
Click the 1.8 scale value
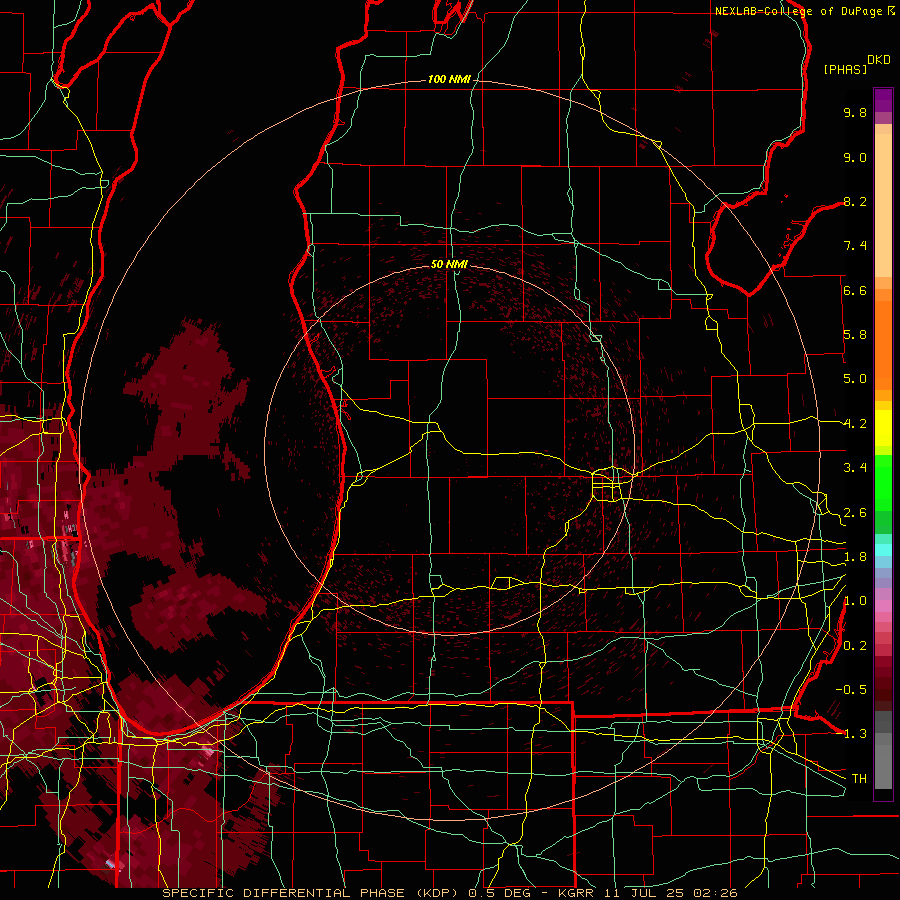tap(855, 557)
